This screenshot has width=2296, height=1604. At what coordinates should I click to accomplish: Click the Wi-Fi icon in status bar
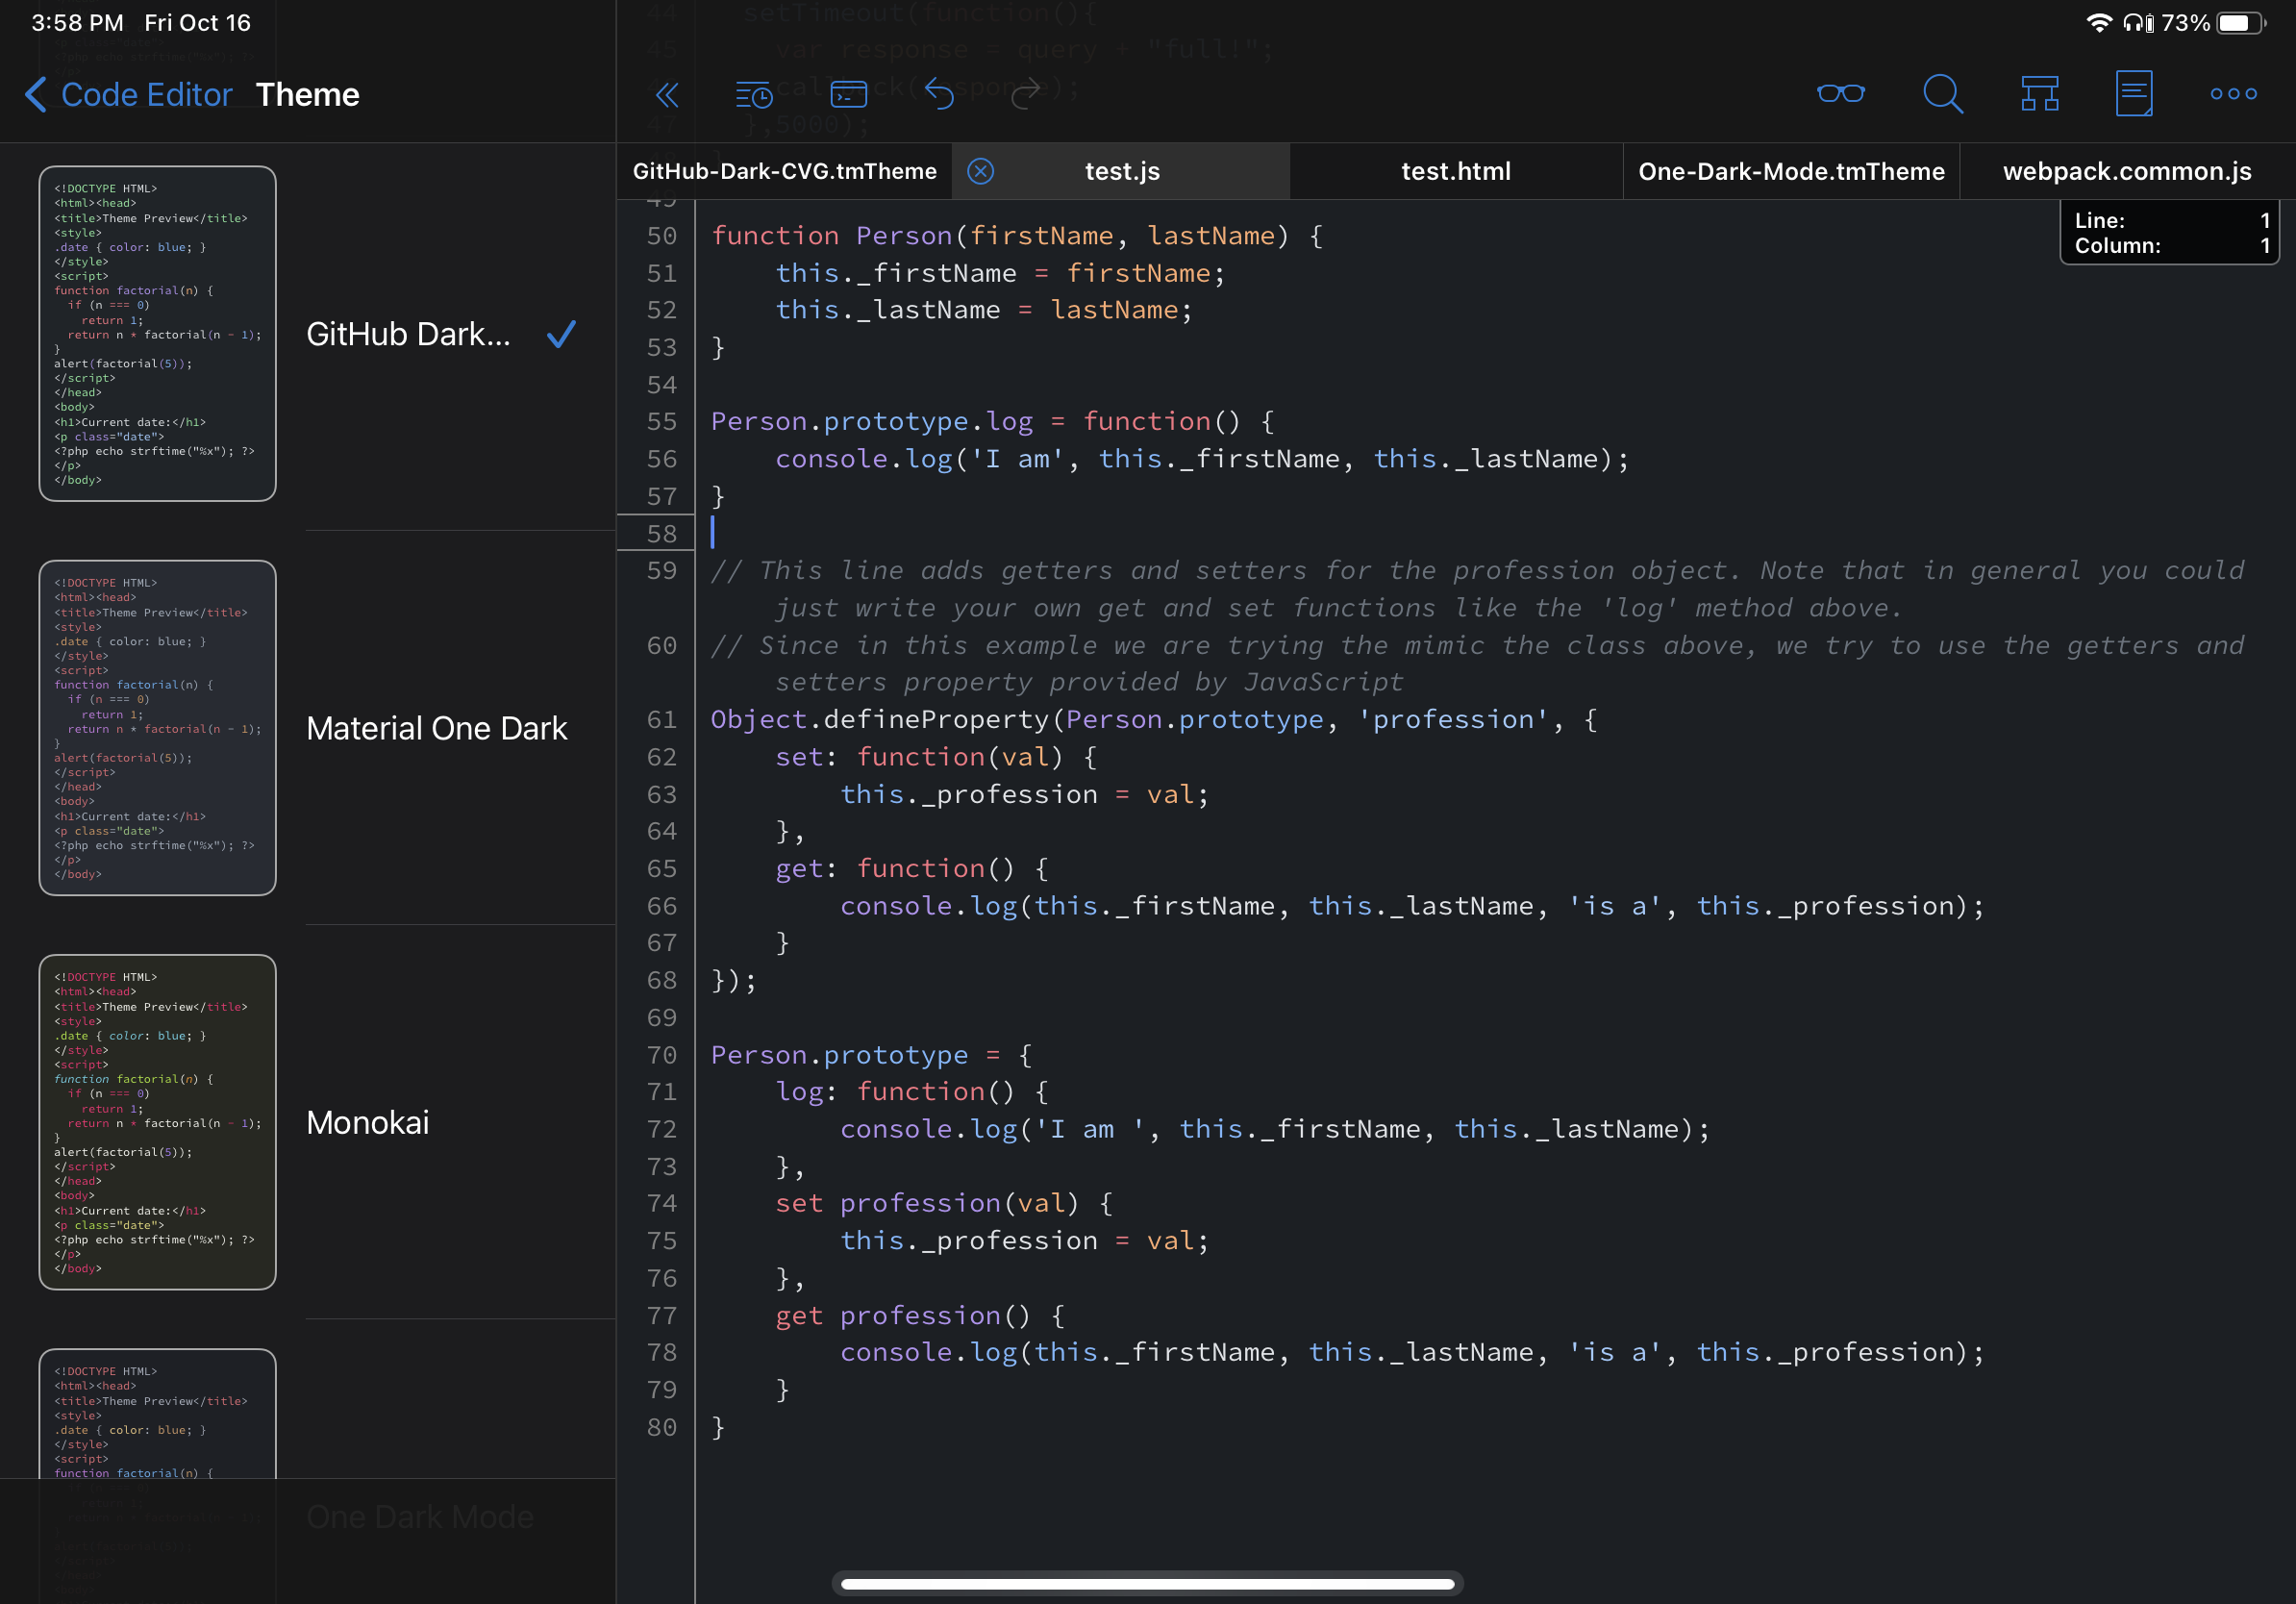point(2099,23)
